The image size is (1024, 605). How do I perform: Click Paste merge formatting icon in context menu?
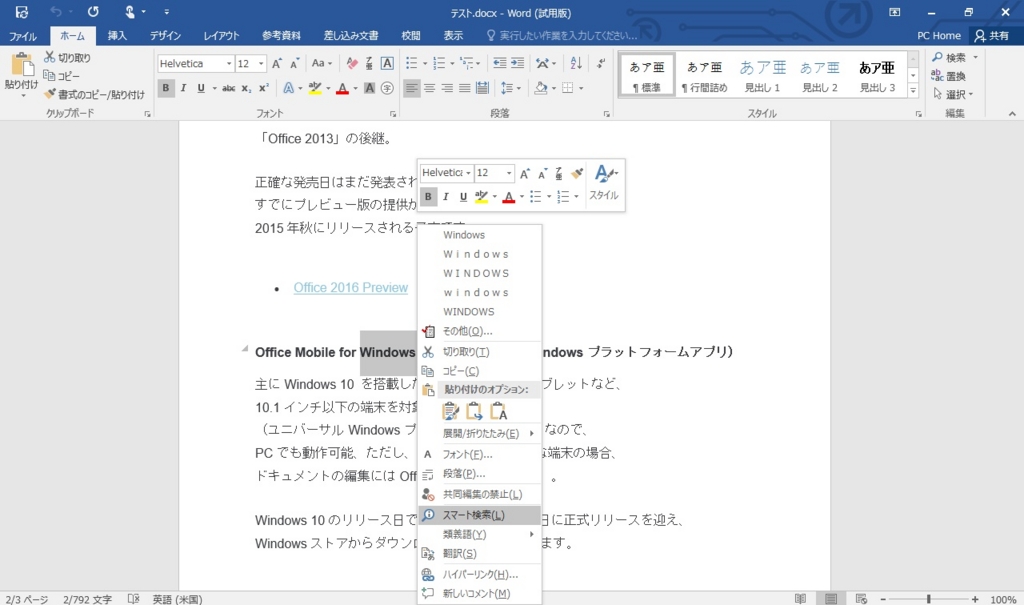coord(475,411)
